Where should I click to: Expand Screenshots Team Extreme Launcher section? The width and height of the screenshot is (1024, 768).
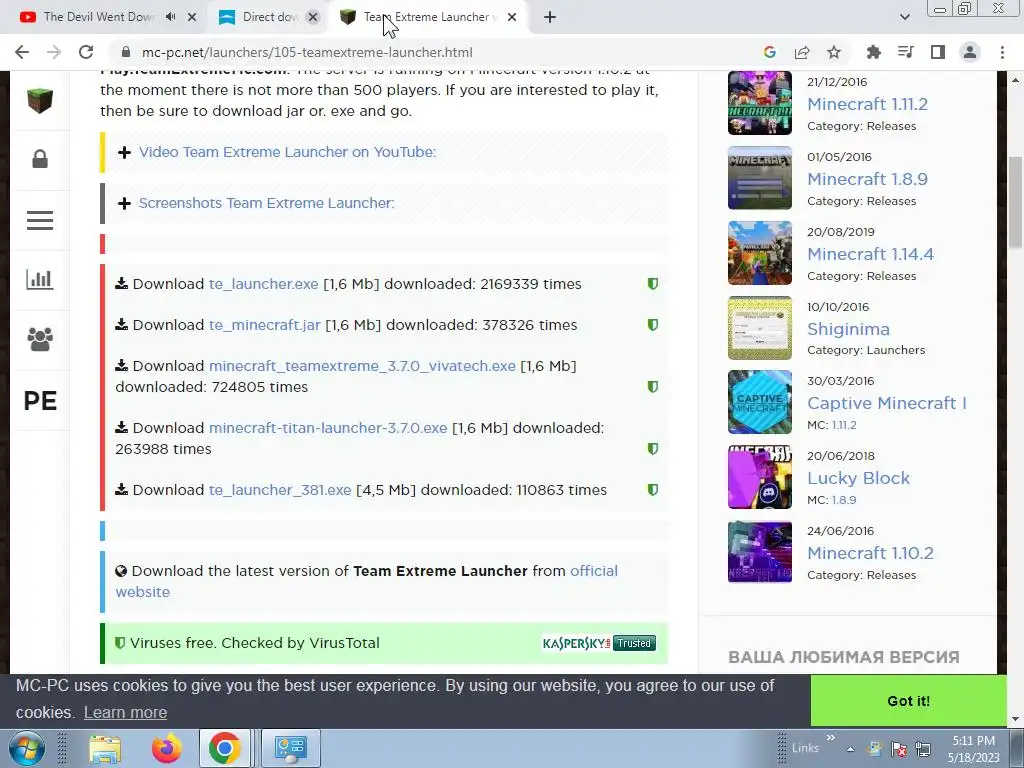pyautogui.click(x=266, y=203)
